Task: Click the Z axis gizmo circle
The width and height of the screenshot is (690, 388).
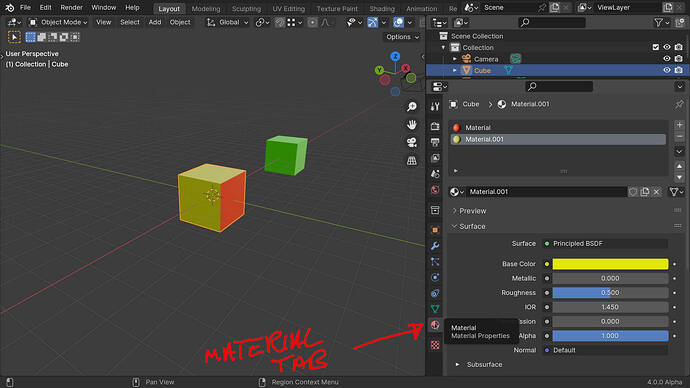Action: click(395, 56)
